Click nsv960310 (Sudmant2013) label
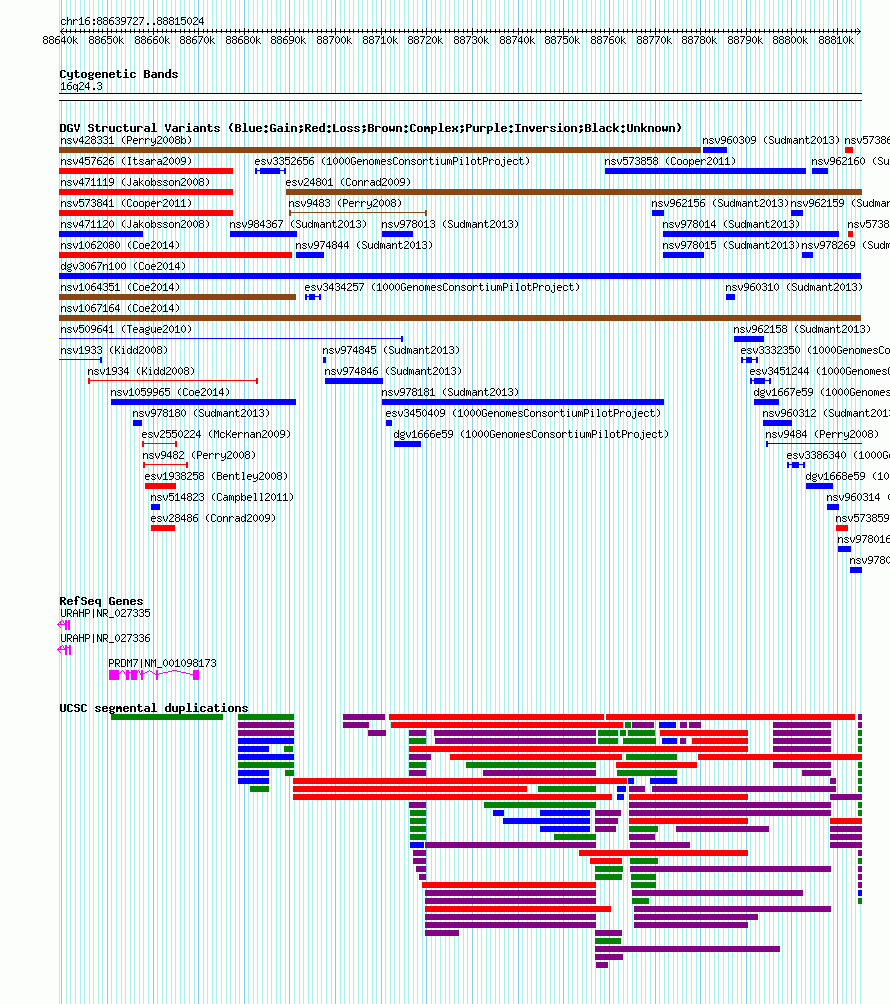The height and width of the screenshot is (1004, 890). (x=794, y=287)
